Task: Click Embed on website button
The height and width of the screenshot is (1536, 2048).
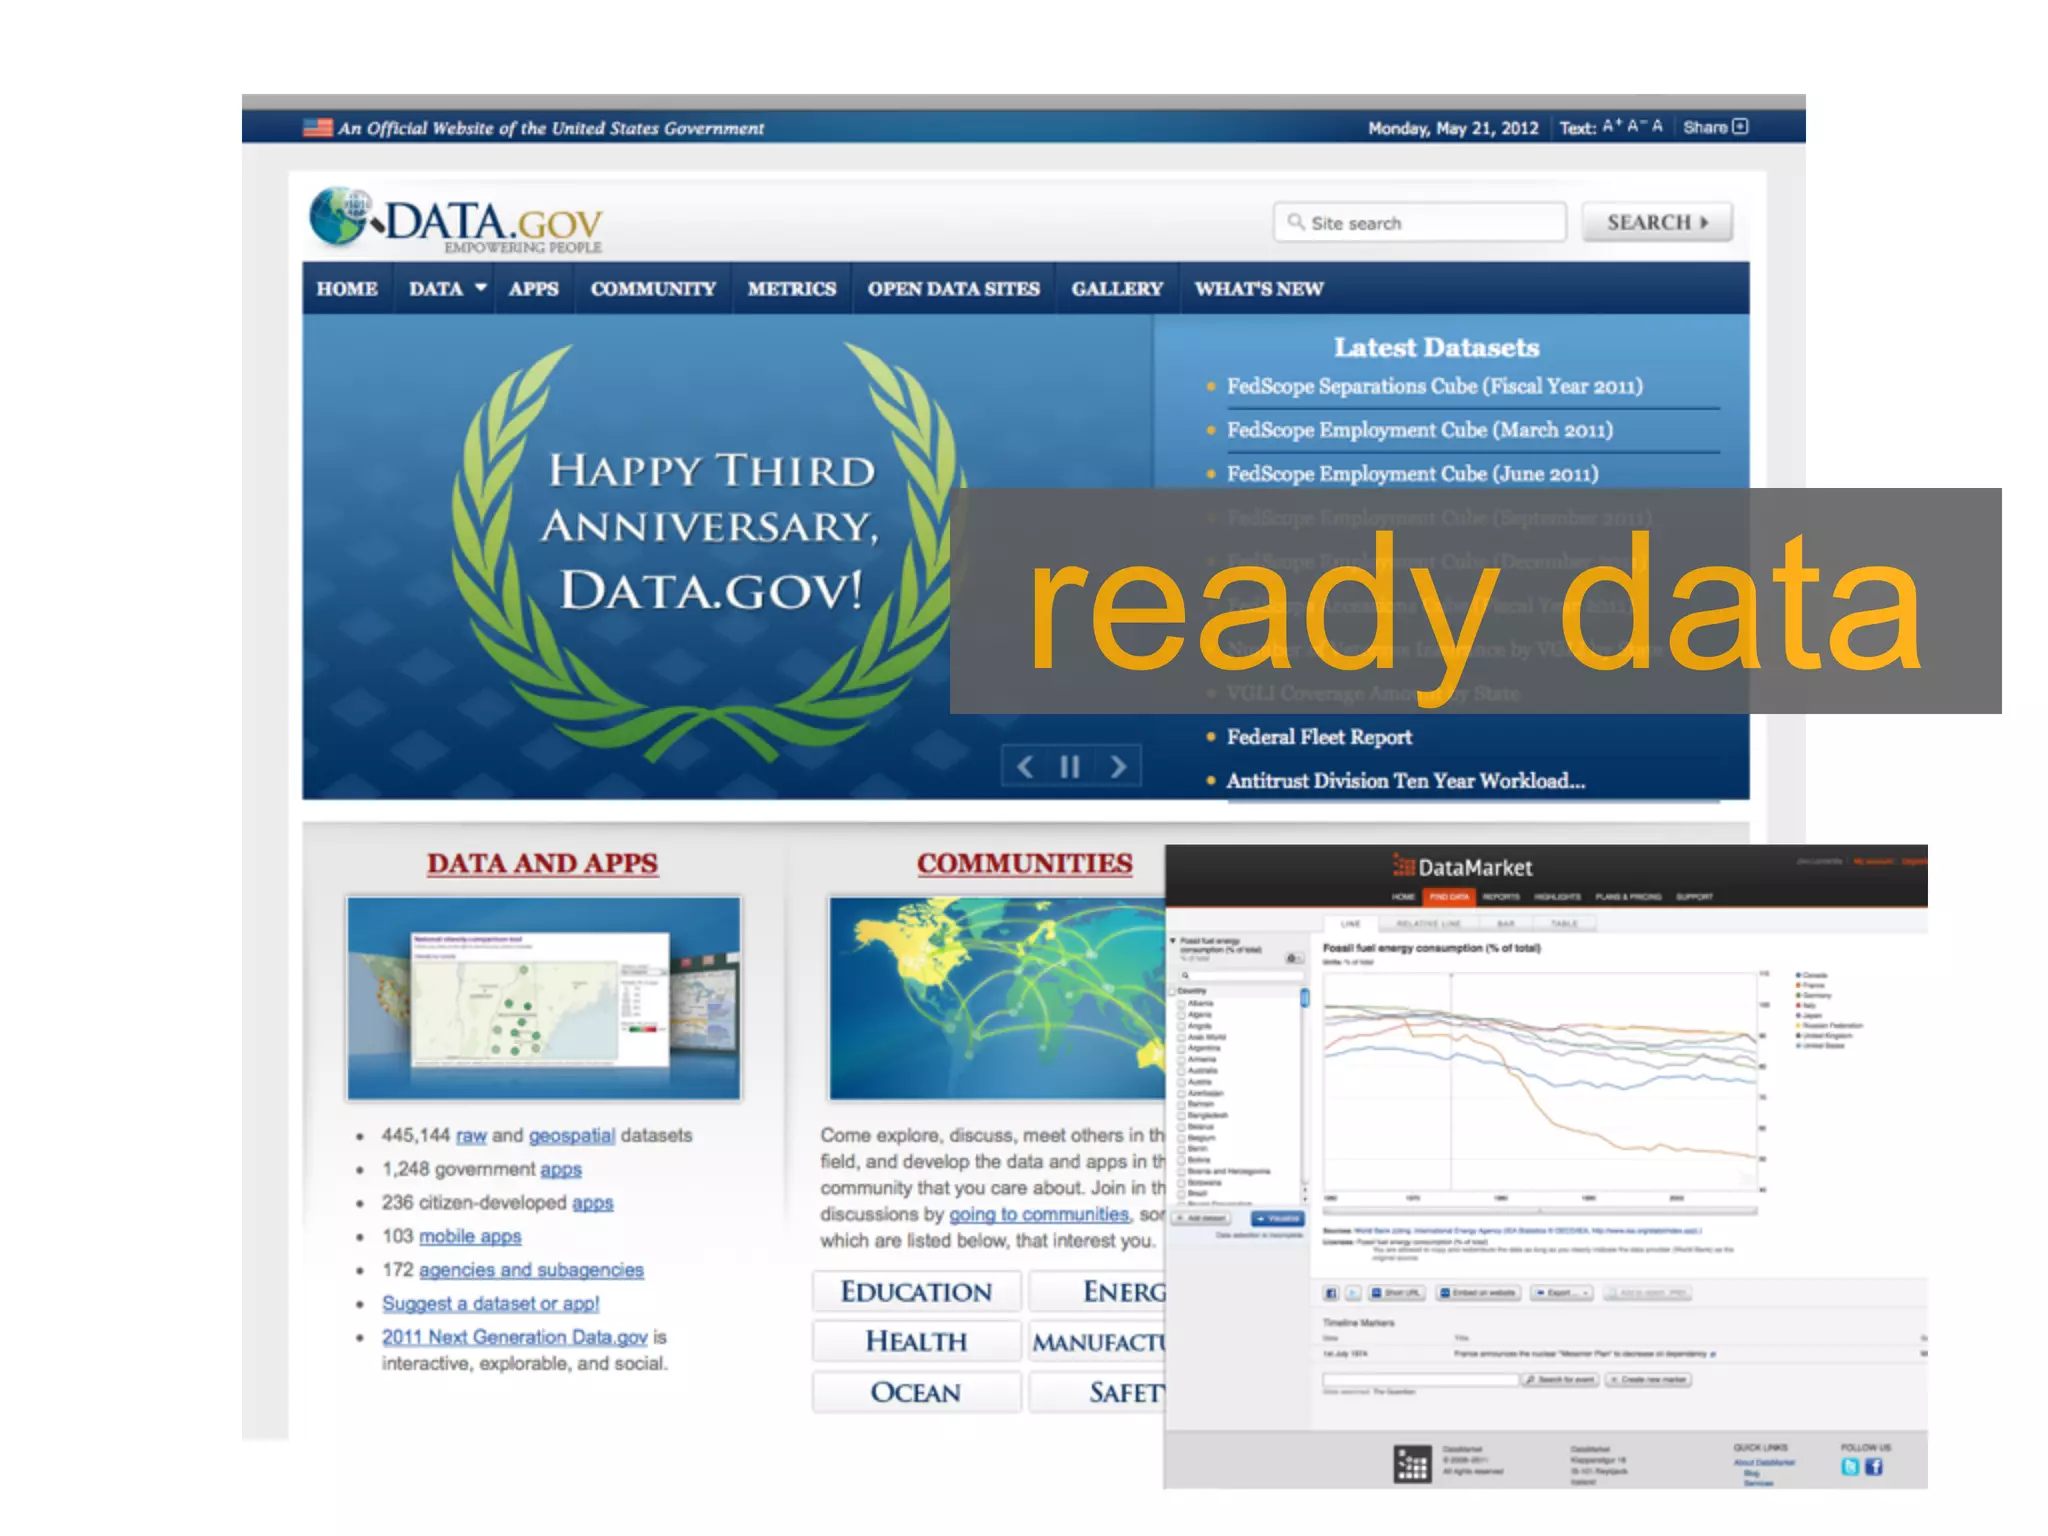Action: (x=1478, y=1293)
